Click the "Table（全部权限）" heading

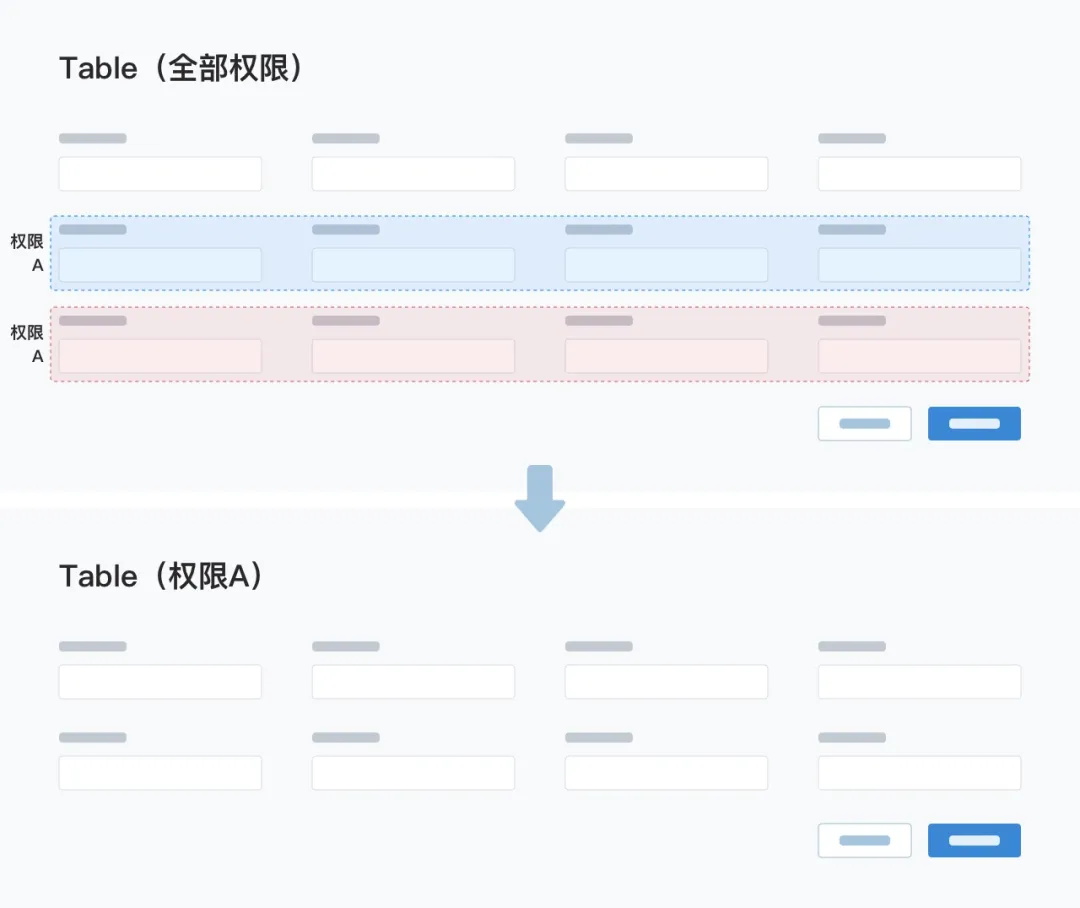(x=181, y=68)
